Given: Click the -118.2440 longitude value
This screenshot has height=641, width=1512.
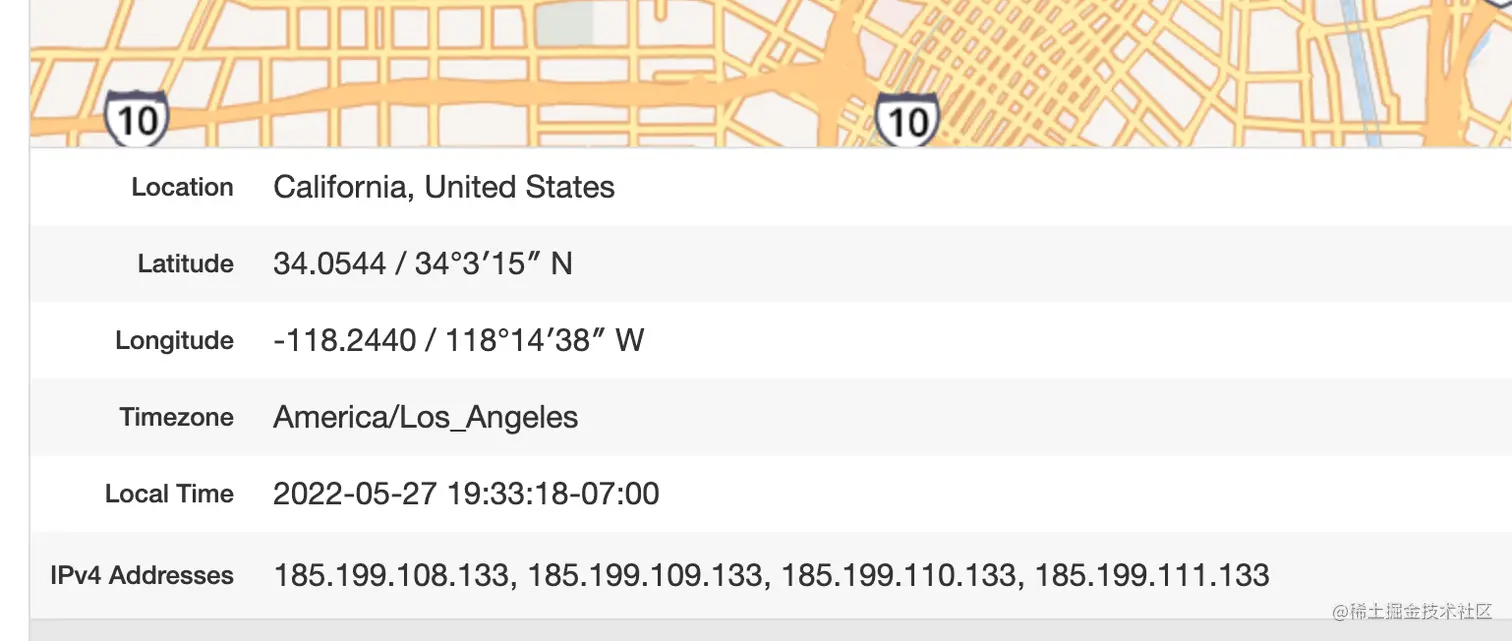Looking at the screenshot, I should pyautogui.click(x=344, y=341).
